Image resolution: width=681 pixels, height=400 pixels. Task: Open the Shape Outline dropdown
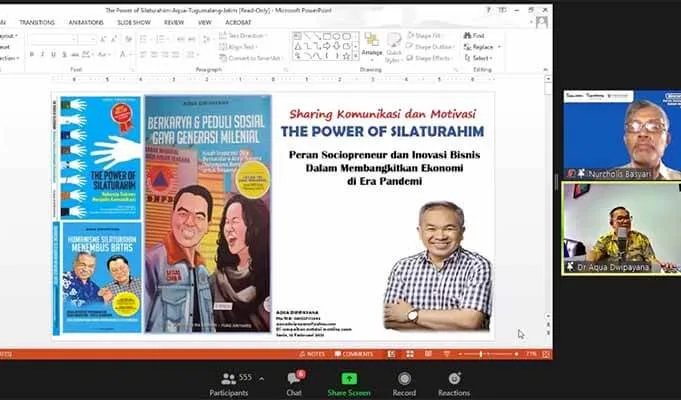click(x=430, y=47)
